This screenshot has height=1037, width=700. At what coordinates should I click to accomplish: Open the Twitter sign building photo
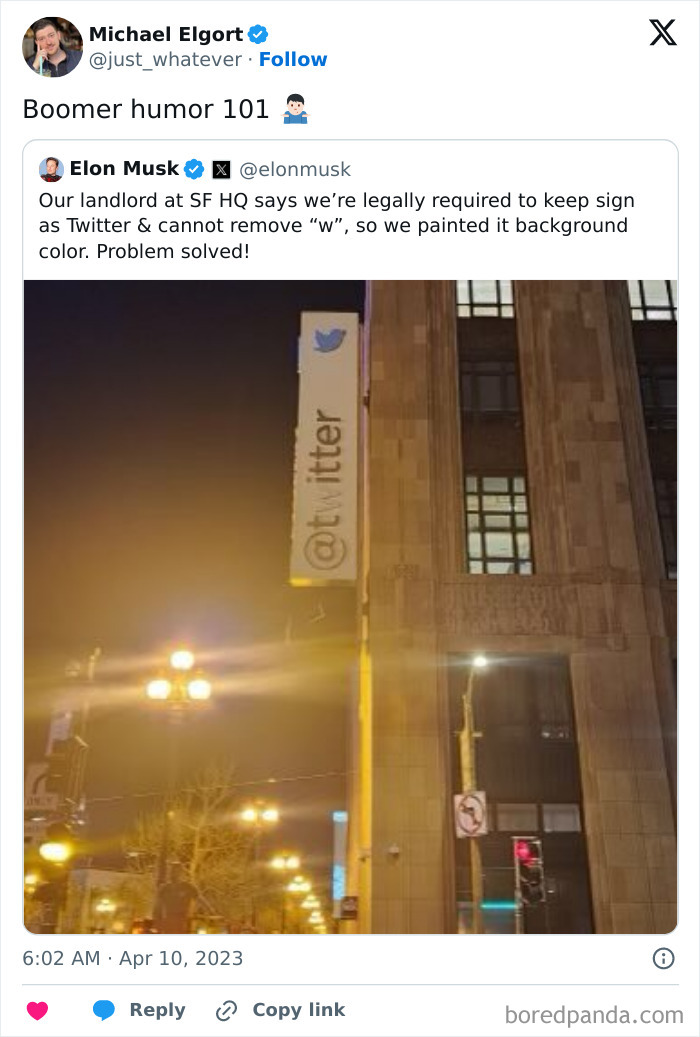[x=351, y=606]
